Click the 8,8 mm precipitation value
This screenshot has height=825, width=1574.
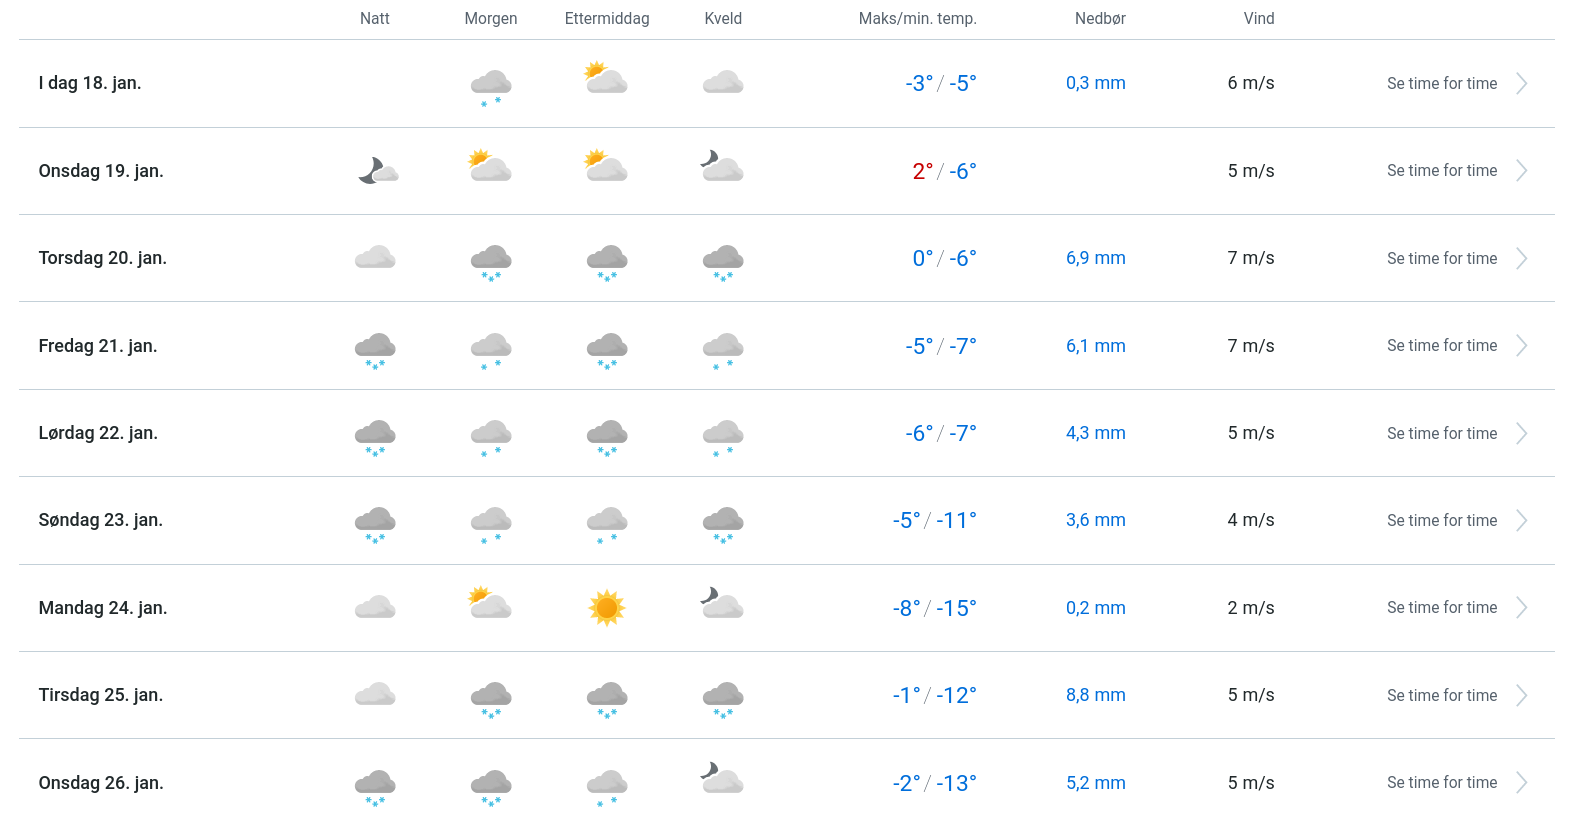click(1095, 695)
